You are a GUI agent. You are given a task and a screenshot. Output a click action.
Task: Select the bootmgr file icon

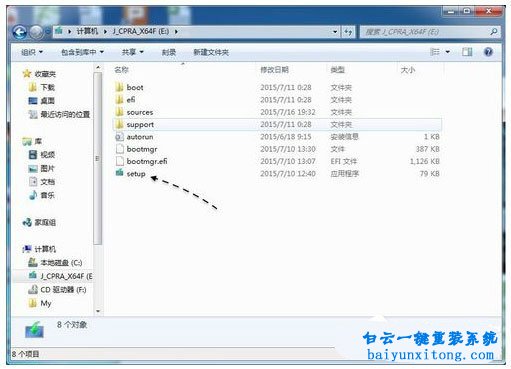point(119,149)
